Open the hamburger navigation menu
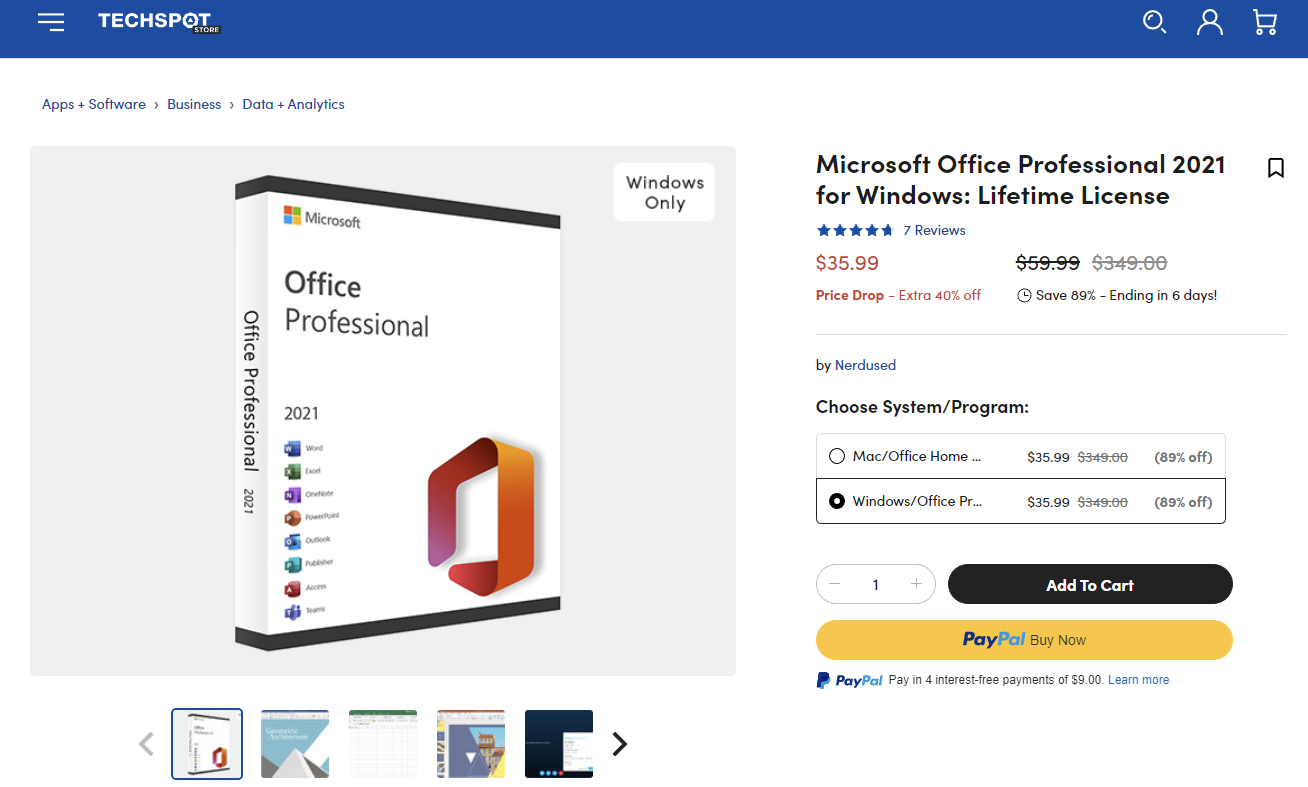Image resolution: width=1308 pixels, height=787 pixels. click(51, 21)
